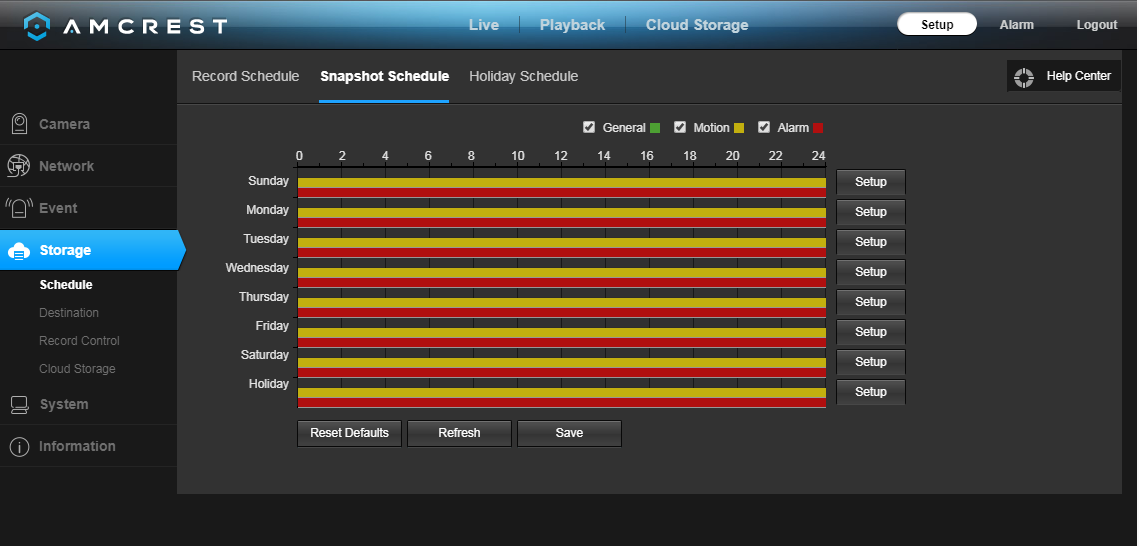Image resolution: width=1139 pixels, height=546 pixels.
Task: Open the Playback page
Action: point(572,25)
